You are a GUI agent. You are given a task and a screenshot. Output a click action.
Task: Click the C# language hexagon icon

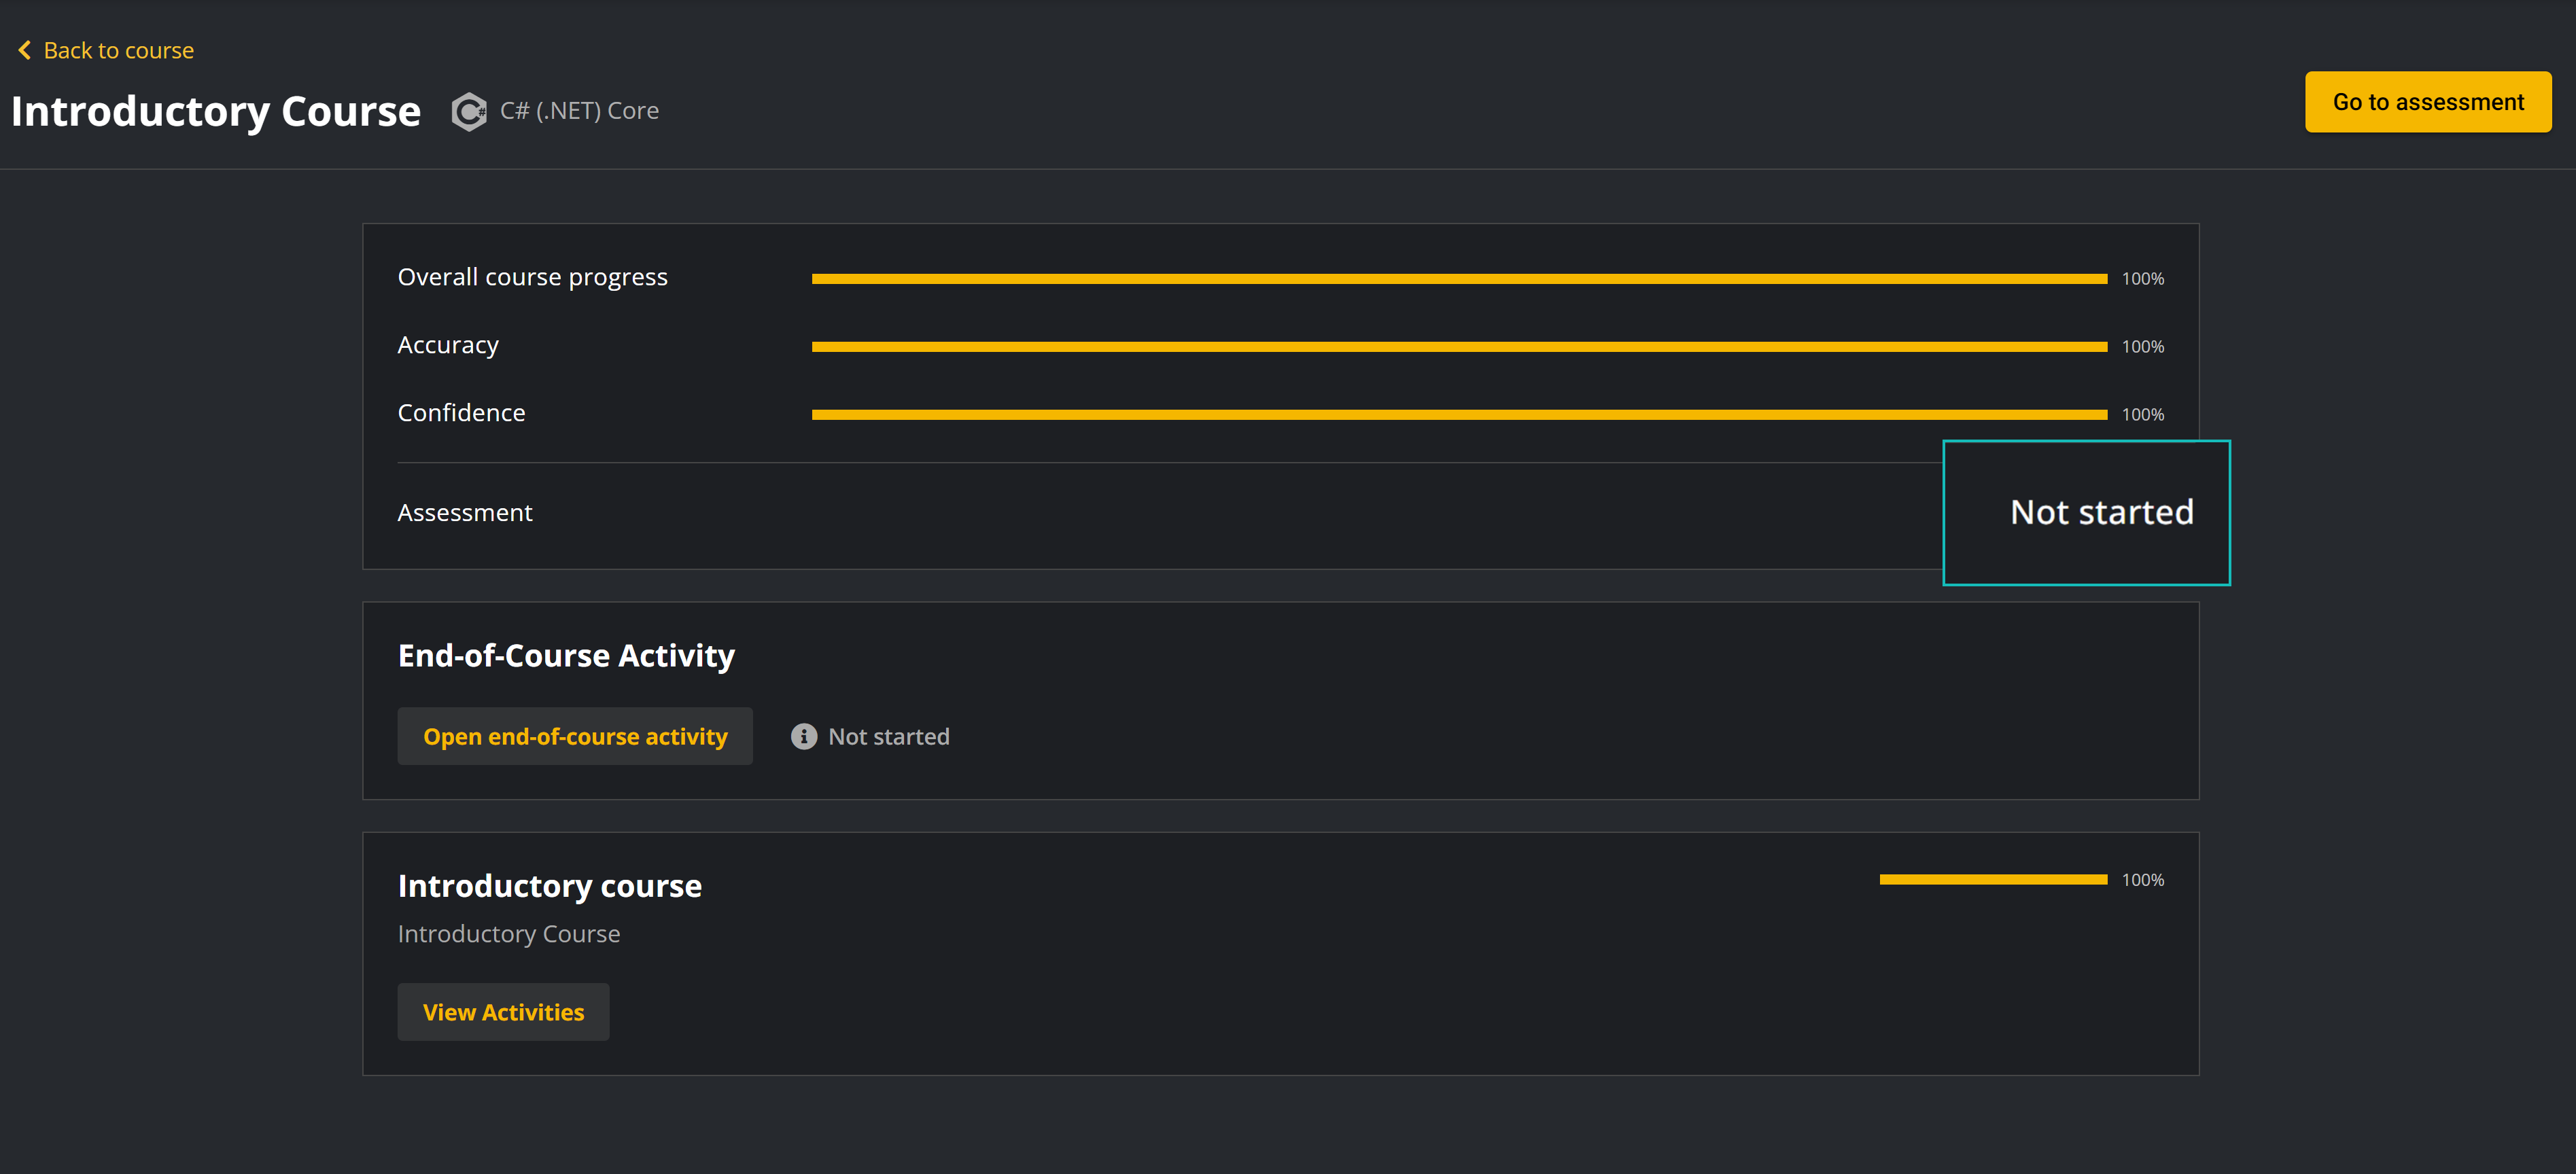click(468, 111)
